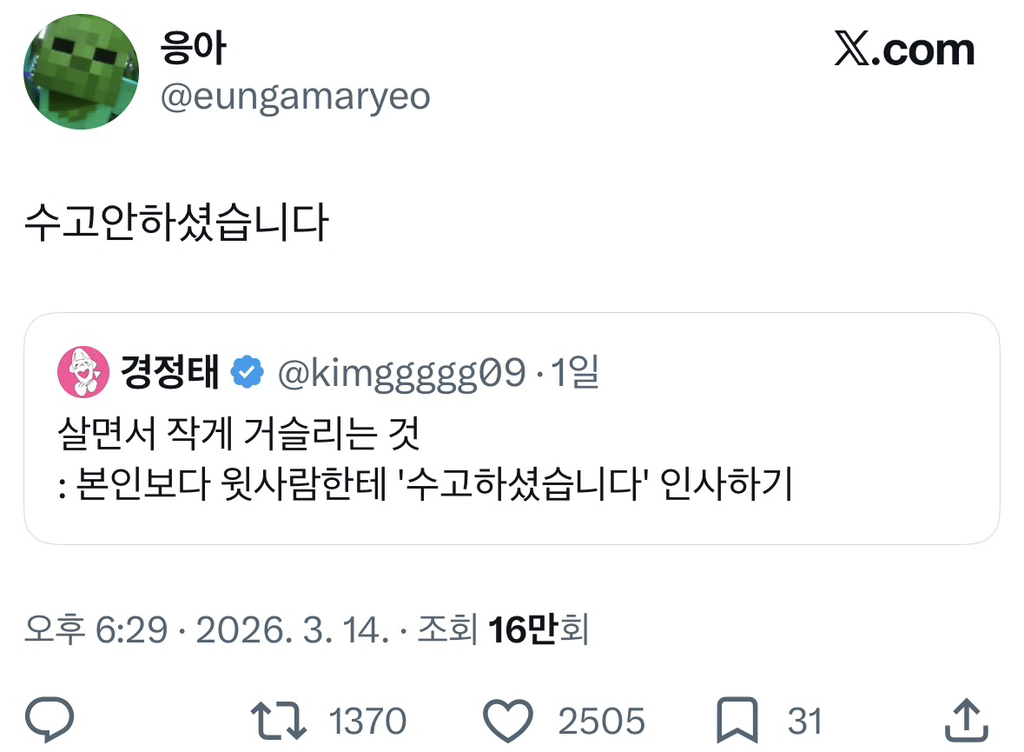Bookmark this tweet
The image size is (1024, 752).
pos(740,720)
